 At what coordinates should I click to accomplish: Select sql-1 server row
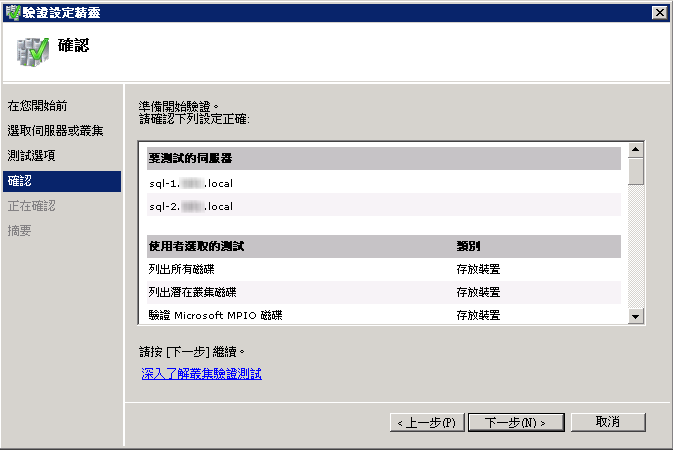[x=384, y=183]
